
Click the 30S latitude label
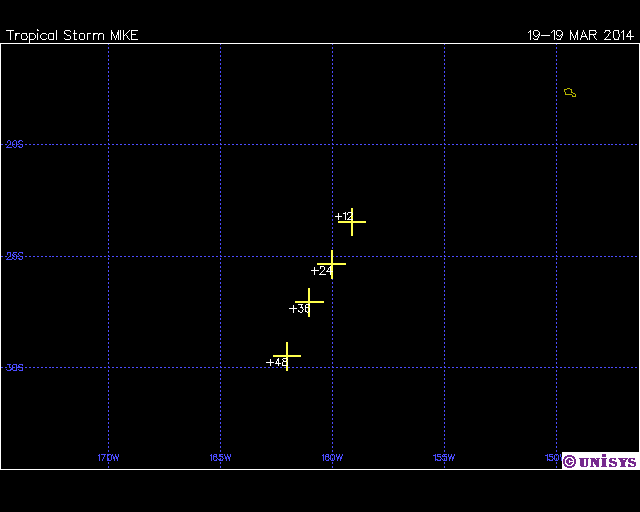point(14,368)
